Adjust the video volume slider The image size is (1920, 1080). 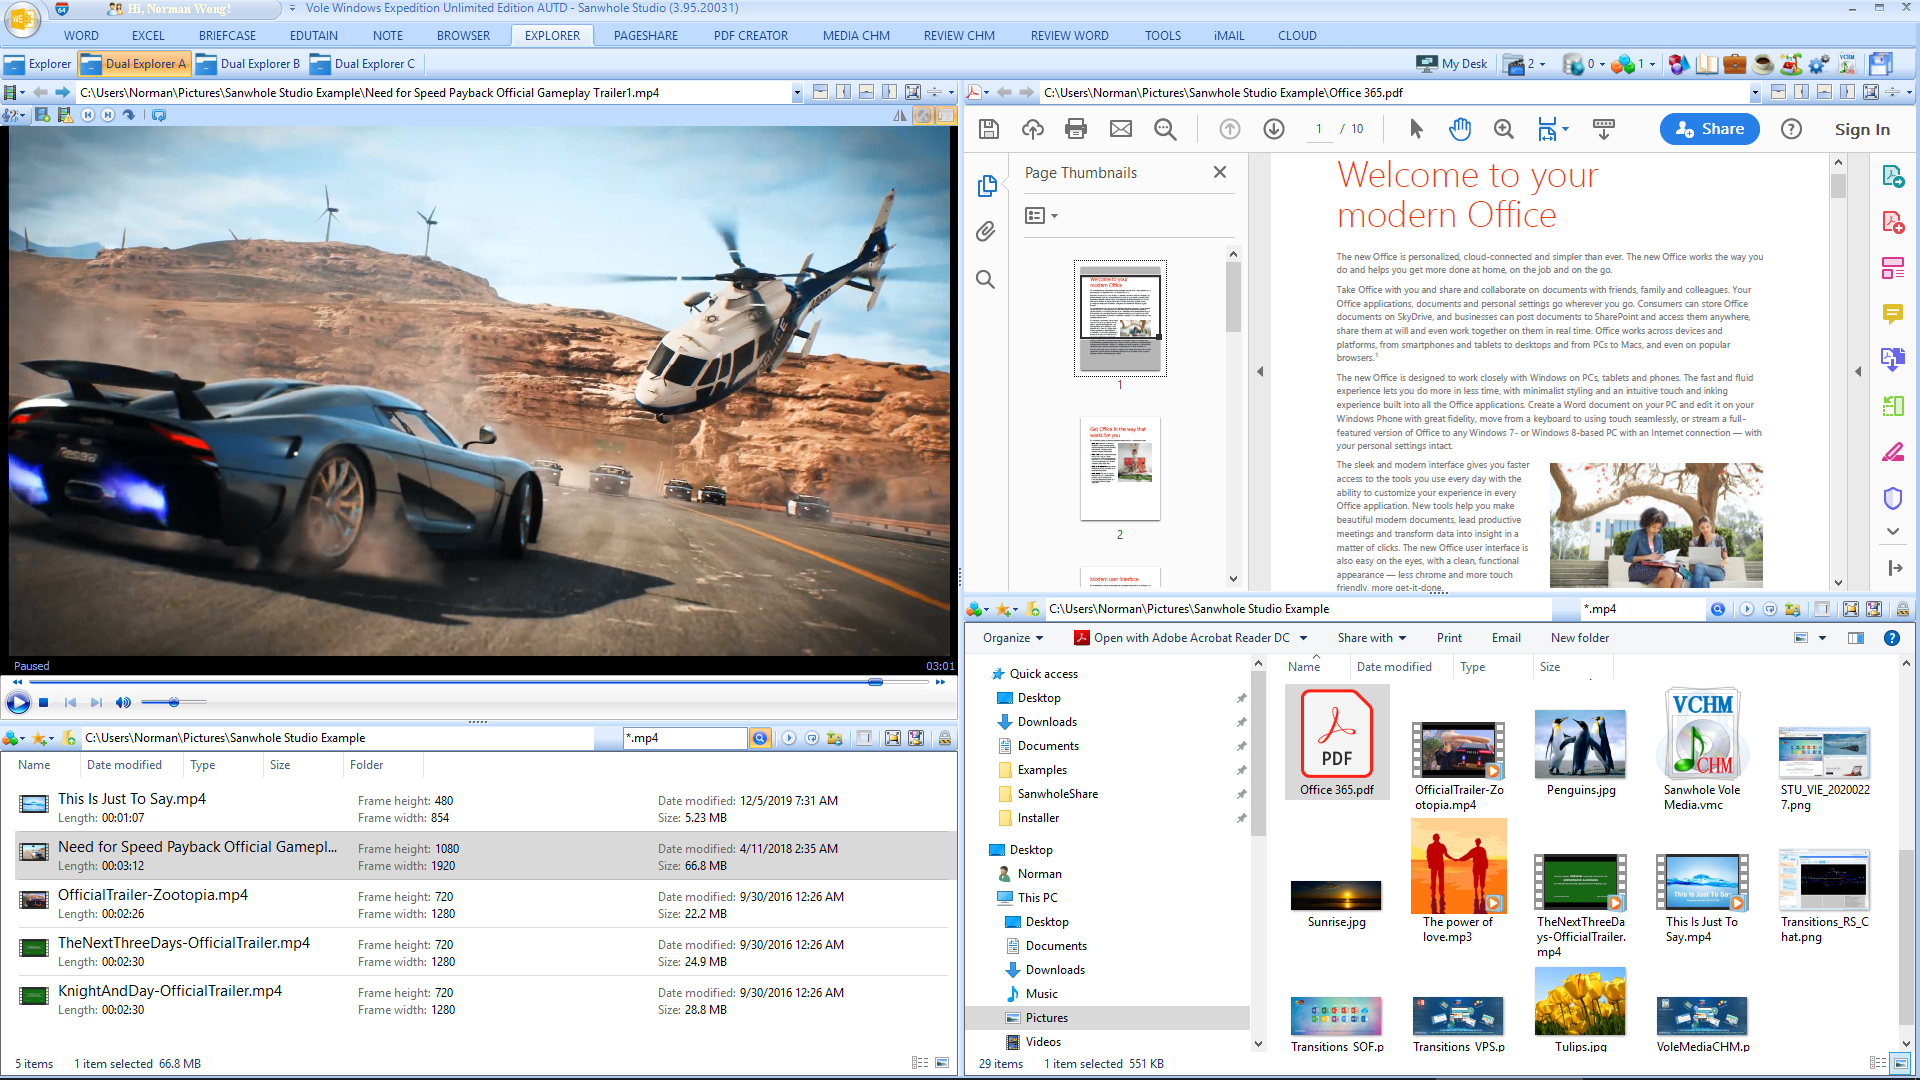tap(174, 703)
